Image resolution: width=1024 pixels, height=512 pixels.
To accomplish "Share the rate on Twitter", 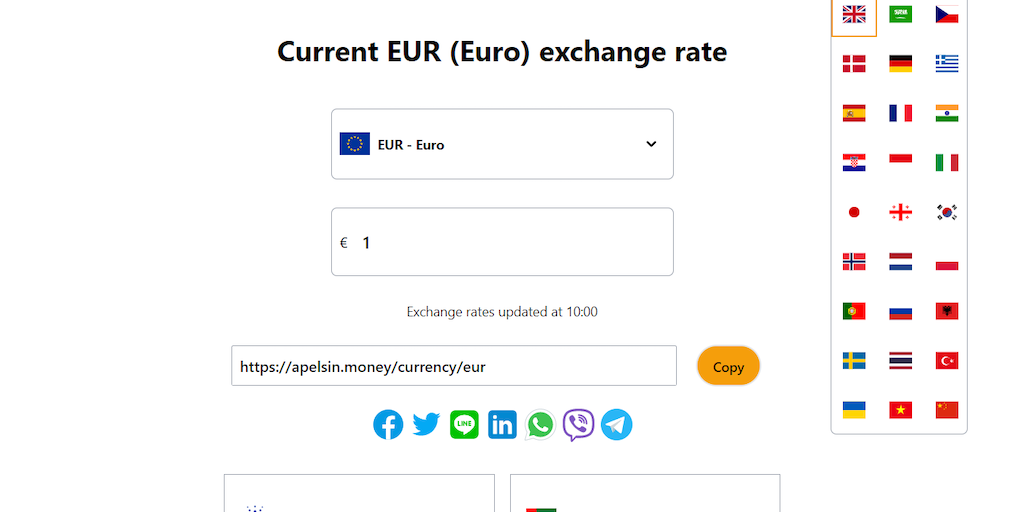I will (426, 425).
